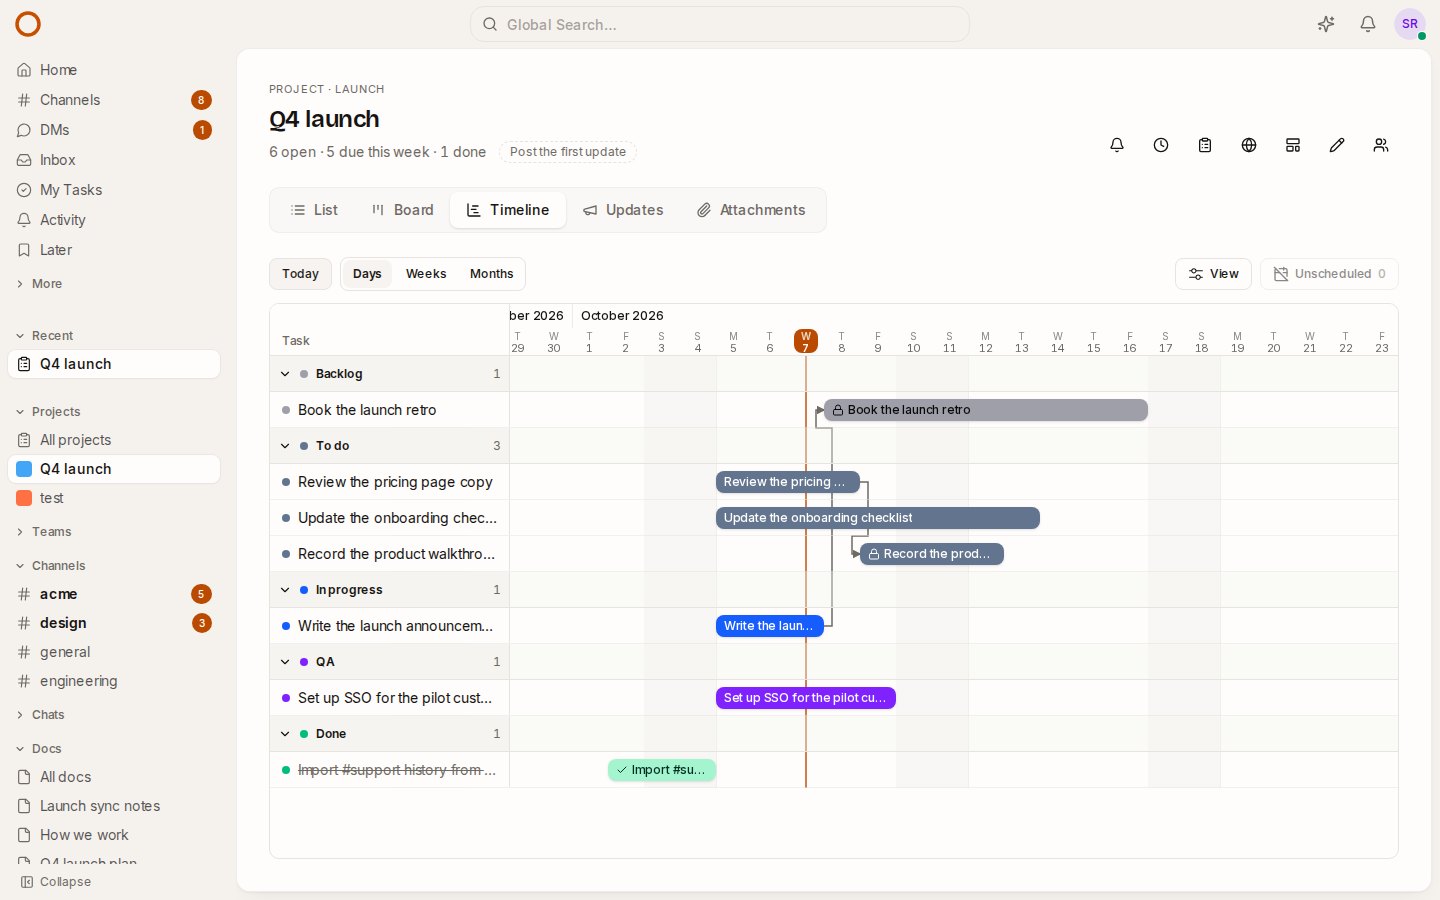Click the project layout sections icon
The image size is (1440, 900).
pos(1293,145)
